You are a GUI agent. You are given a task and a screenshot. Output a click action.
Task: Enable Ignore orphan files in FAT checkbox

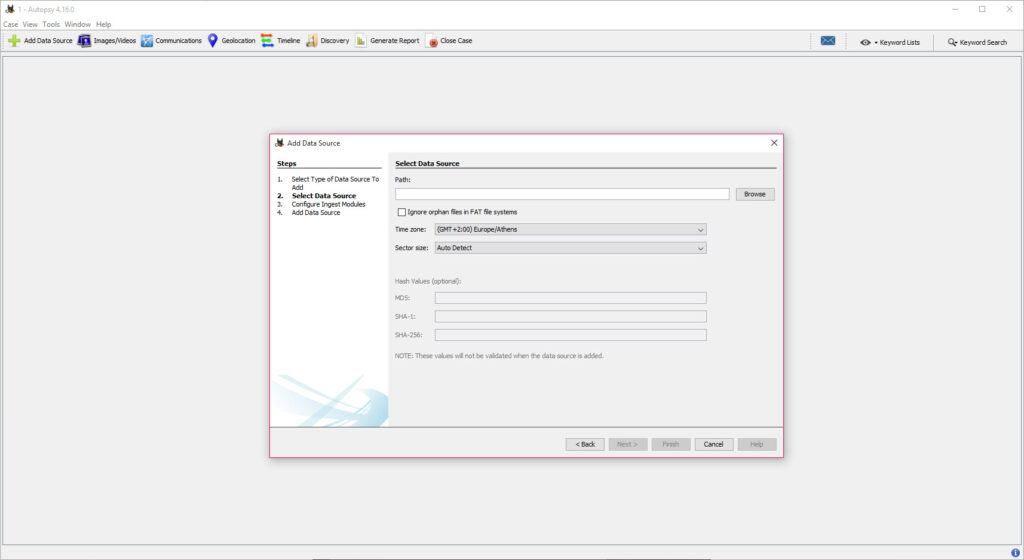(402, 212)
